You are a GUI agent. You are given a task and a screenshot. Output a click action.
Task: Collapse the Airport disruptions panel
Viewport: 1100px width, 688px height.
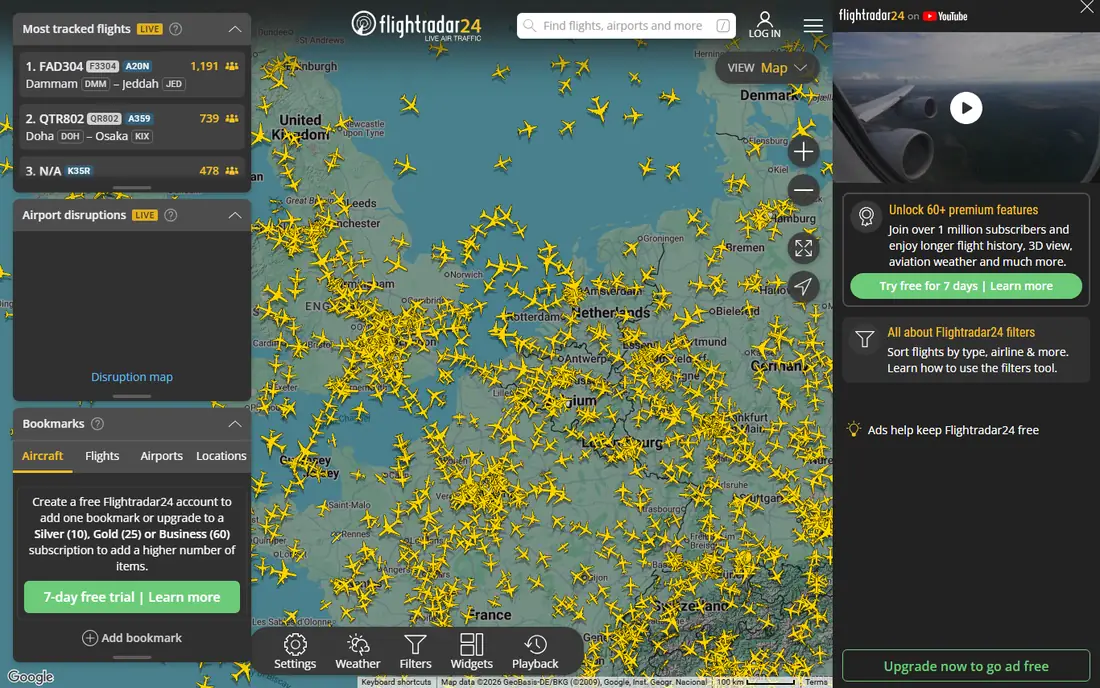235,215
